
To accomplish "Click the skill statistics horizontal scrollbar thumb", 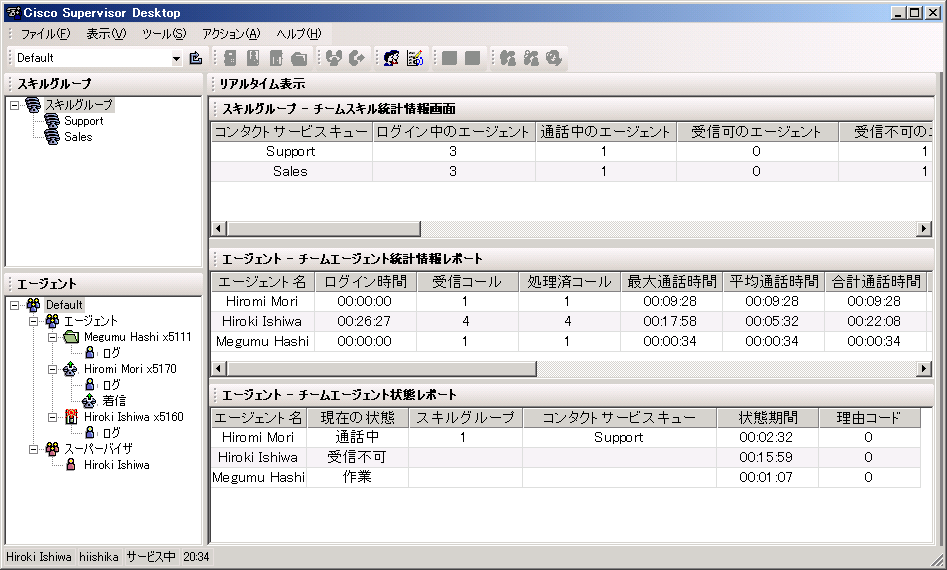I will click(x=324, y=229).
